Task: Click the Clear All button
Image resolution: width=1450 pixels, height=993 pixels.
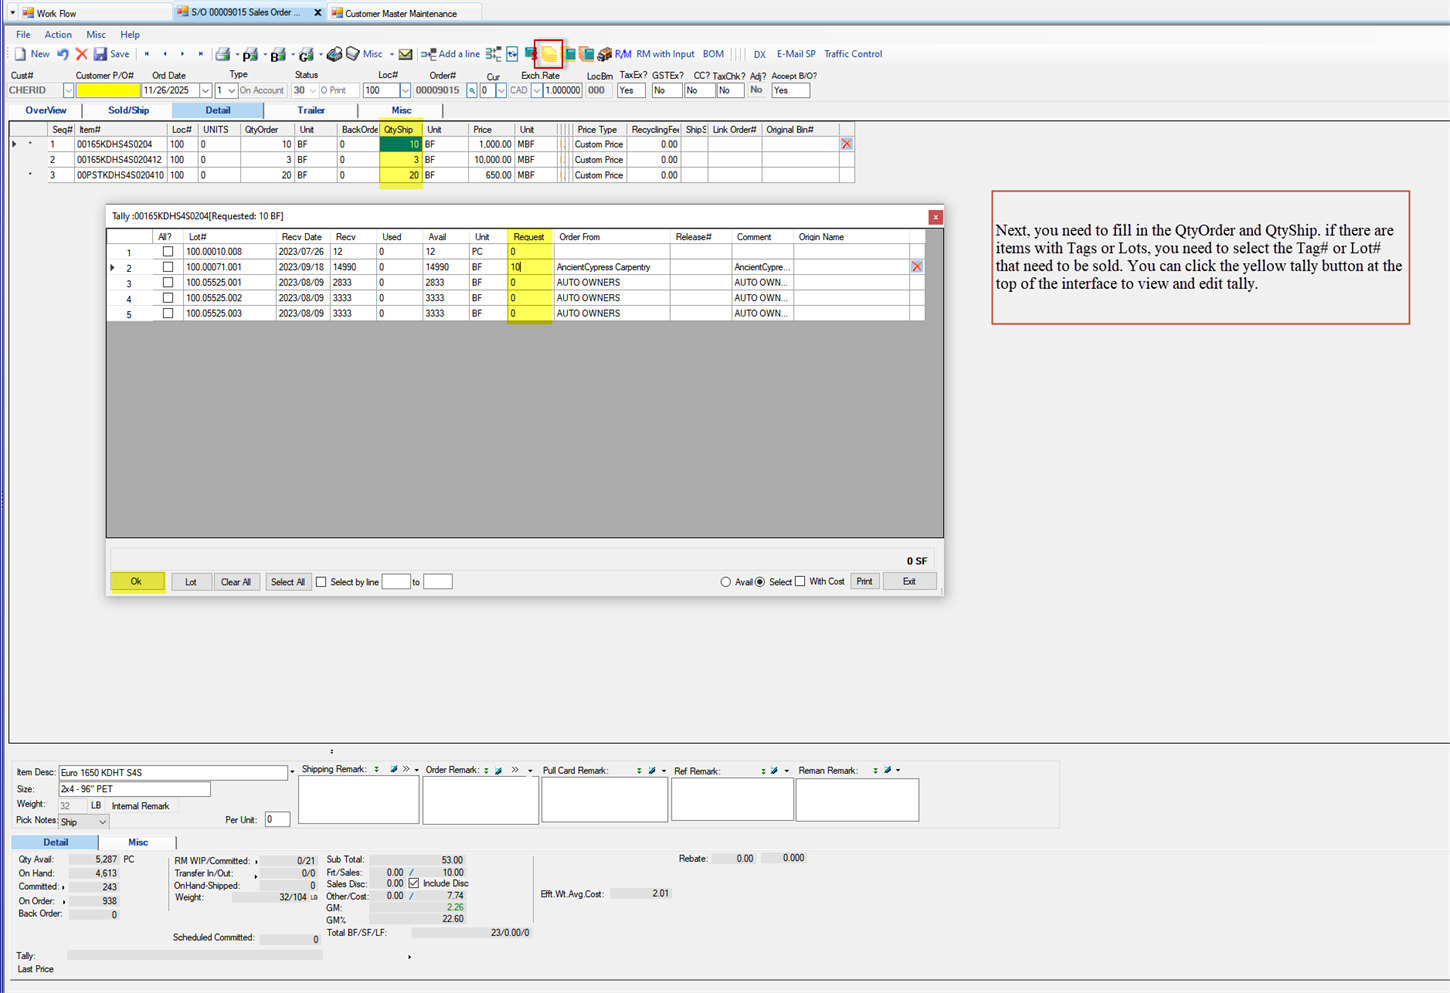Action: (x=236, y=581)
